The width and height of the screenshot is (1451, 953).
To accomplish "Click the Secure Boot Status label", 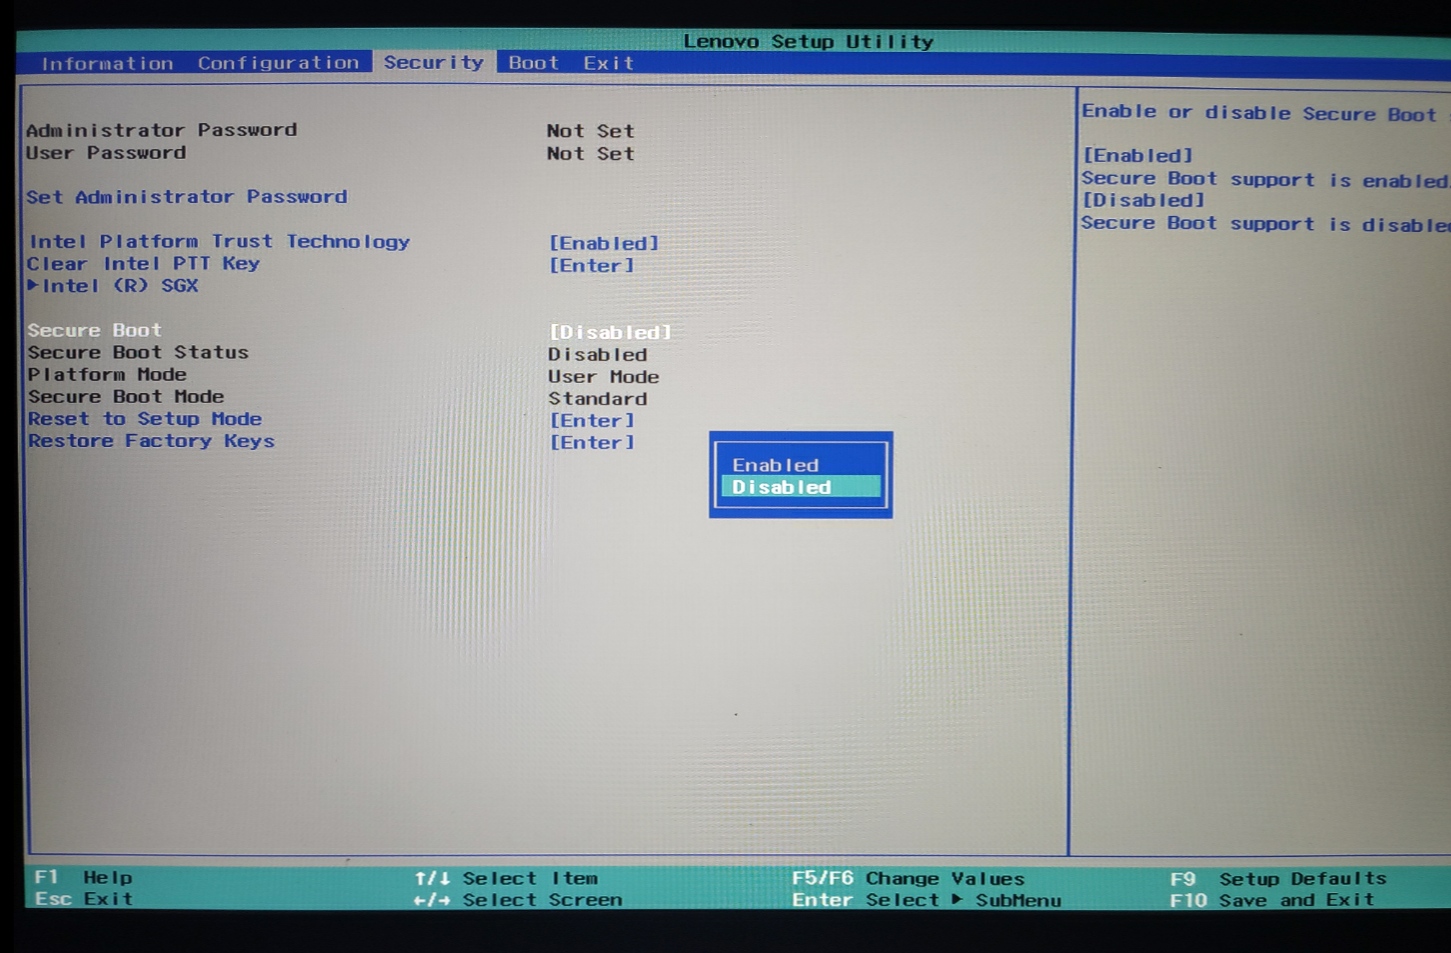I will click(x=138, y=352).
